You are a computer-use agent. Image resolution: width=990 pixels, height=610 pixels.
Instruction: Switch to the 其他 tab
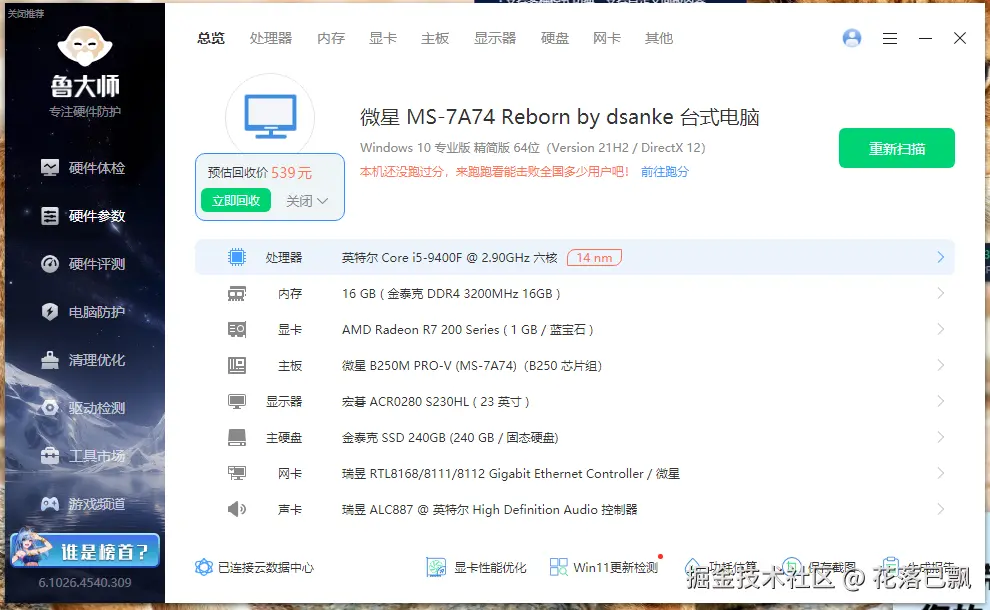point(659,39)
